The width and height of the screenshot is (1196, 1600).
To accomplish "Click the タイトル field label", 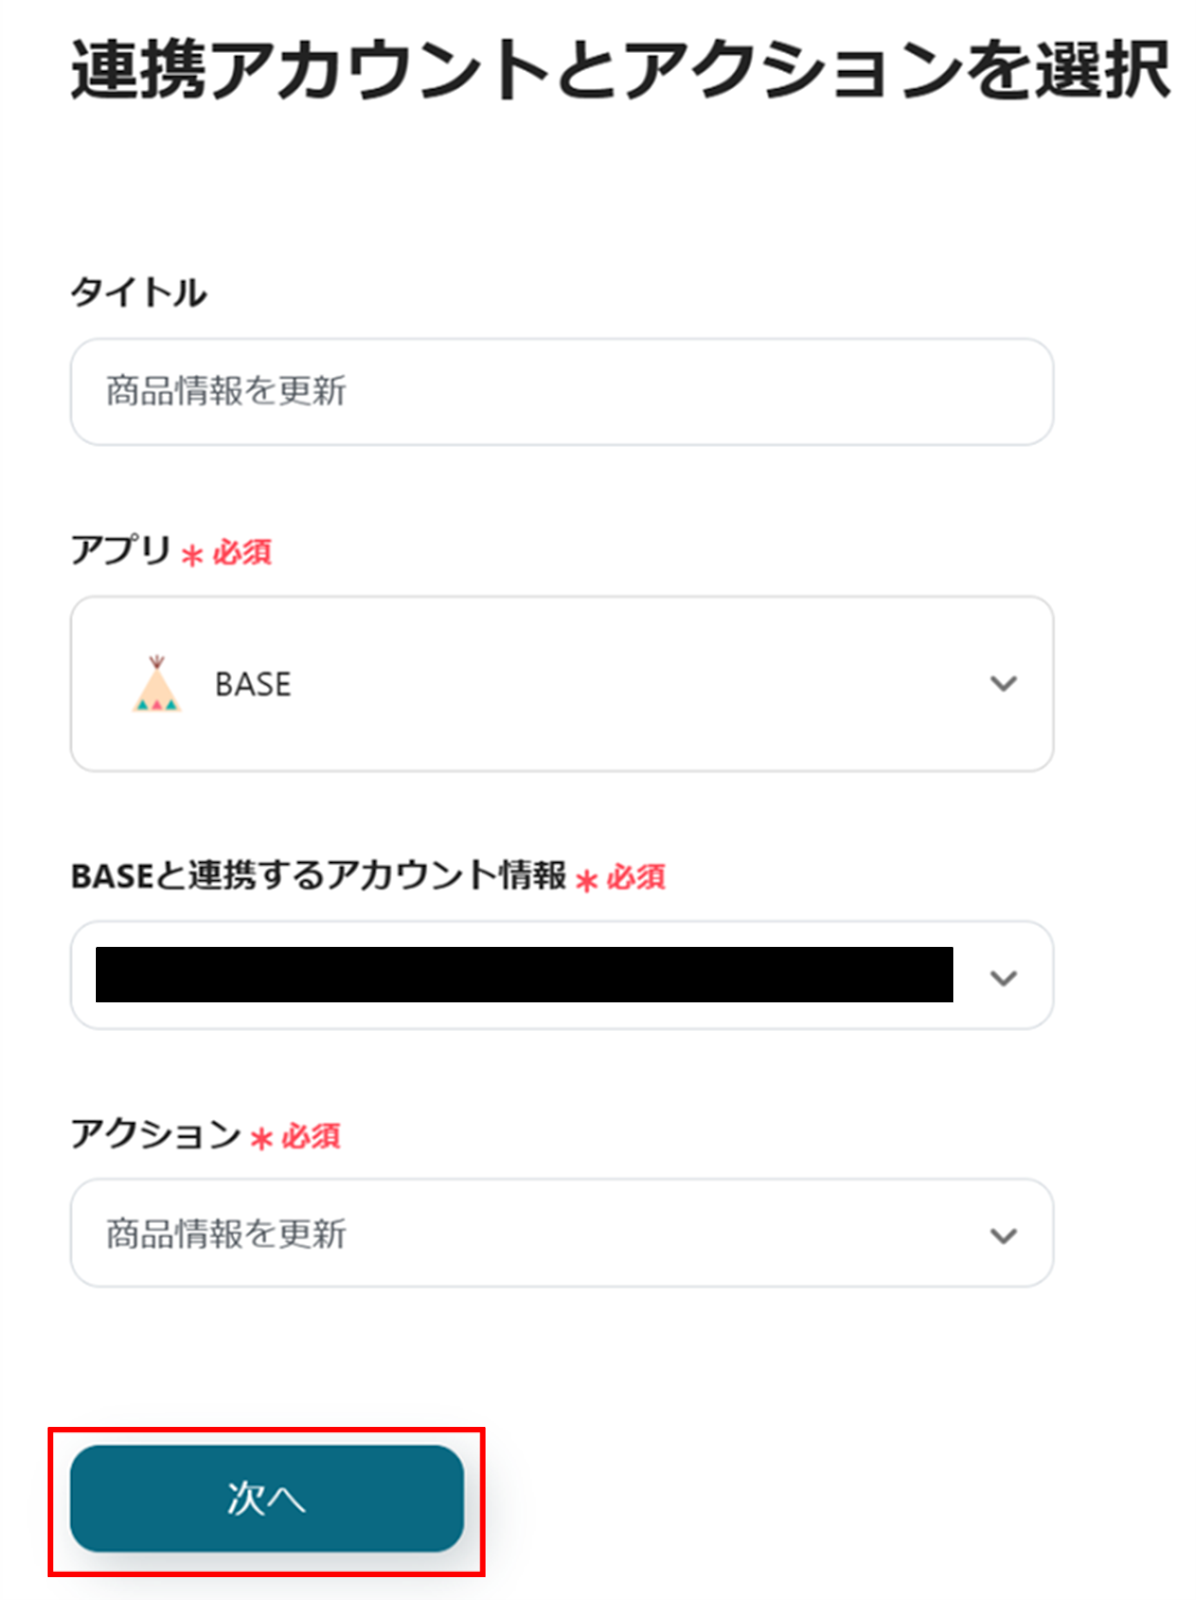I will (x=139, y=292).
